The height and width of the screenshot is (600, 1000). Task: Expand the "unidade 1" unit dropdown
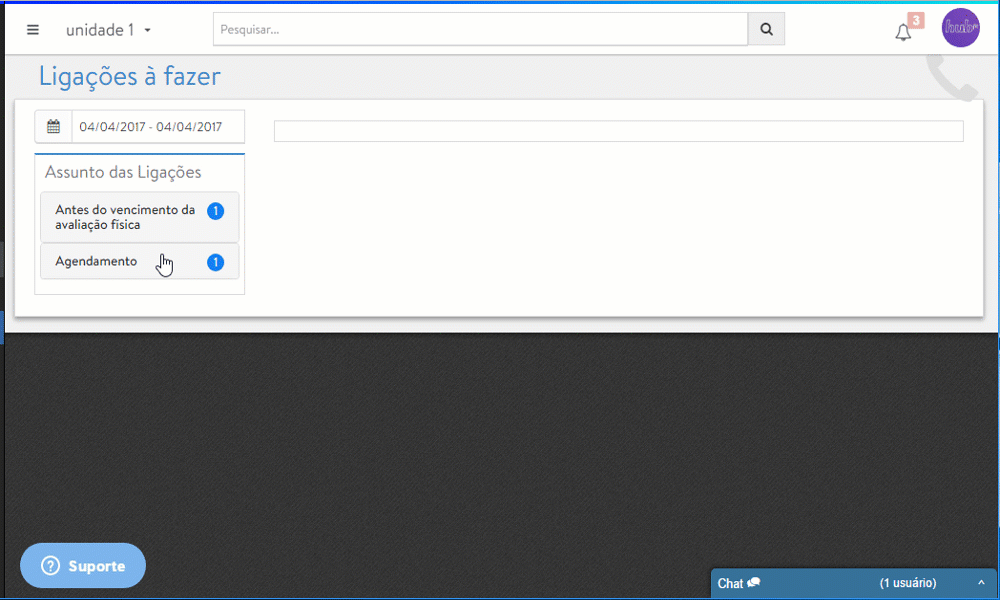[x=108, y=30]
